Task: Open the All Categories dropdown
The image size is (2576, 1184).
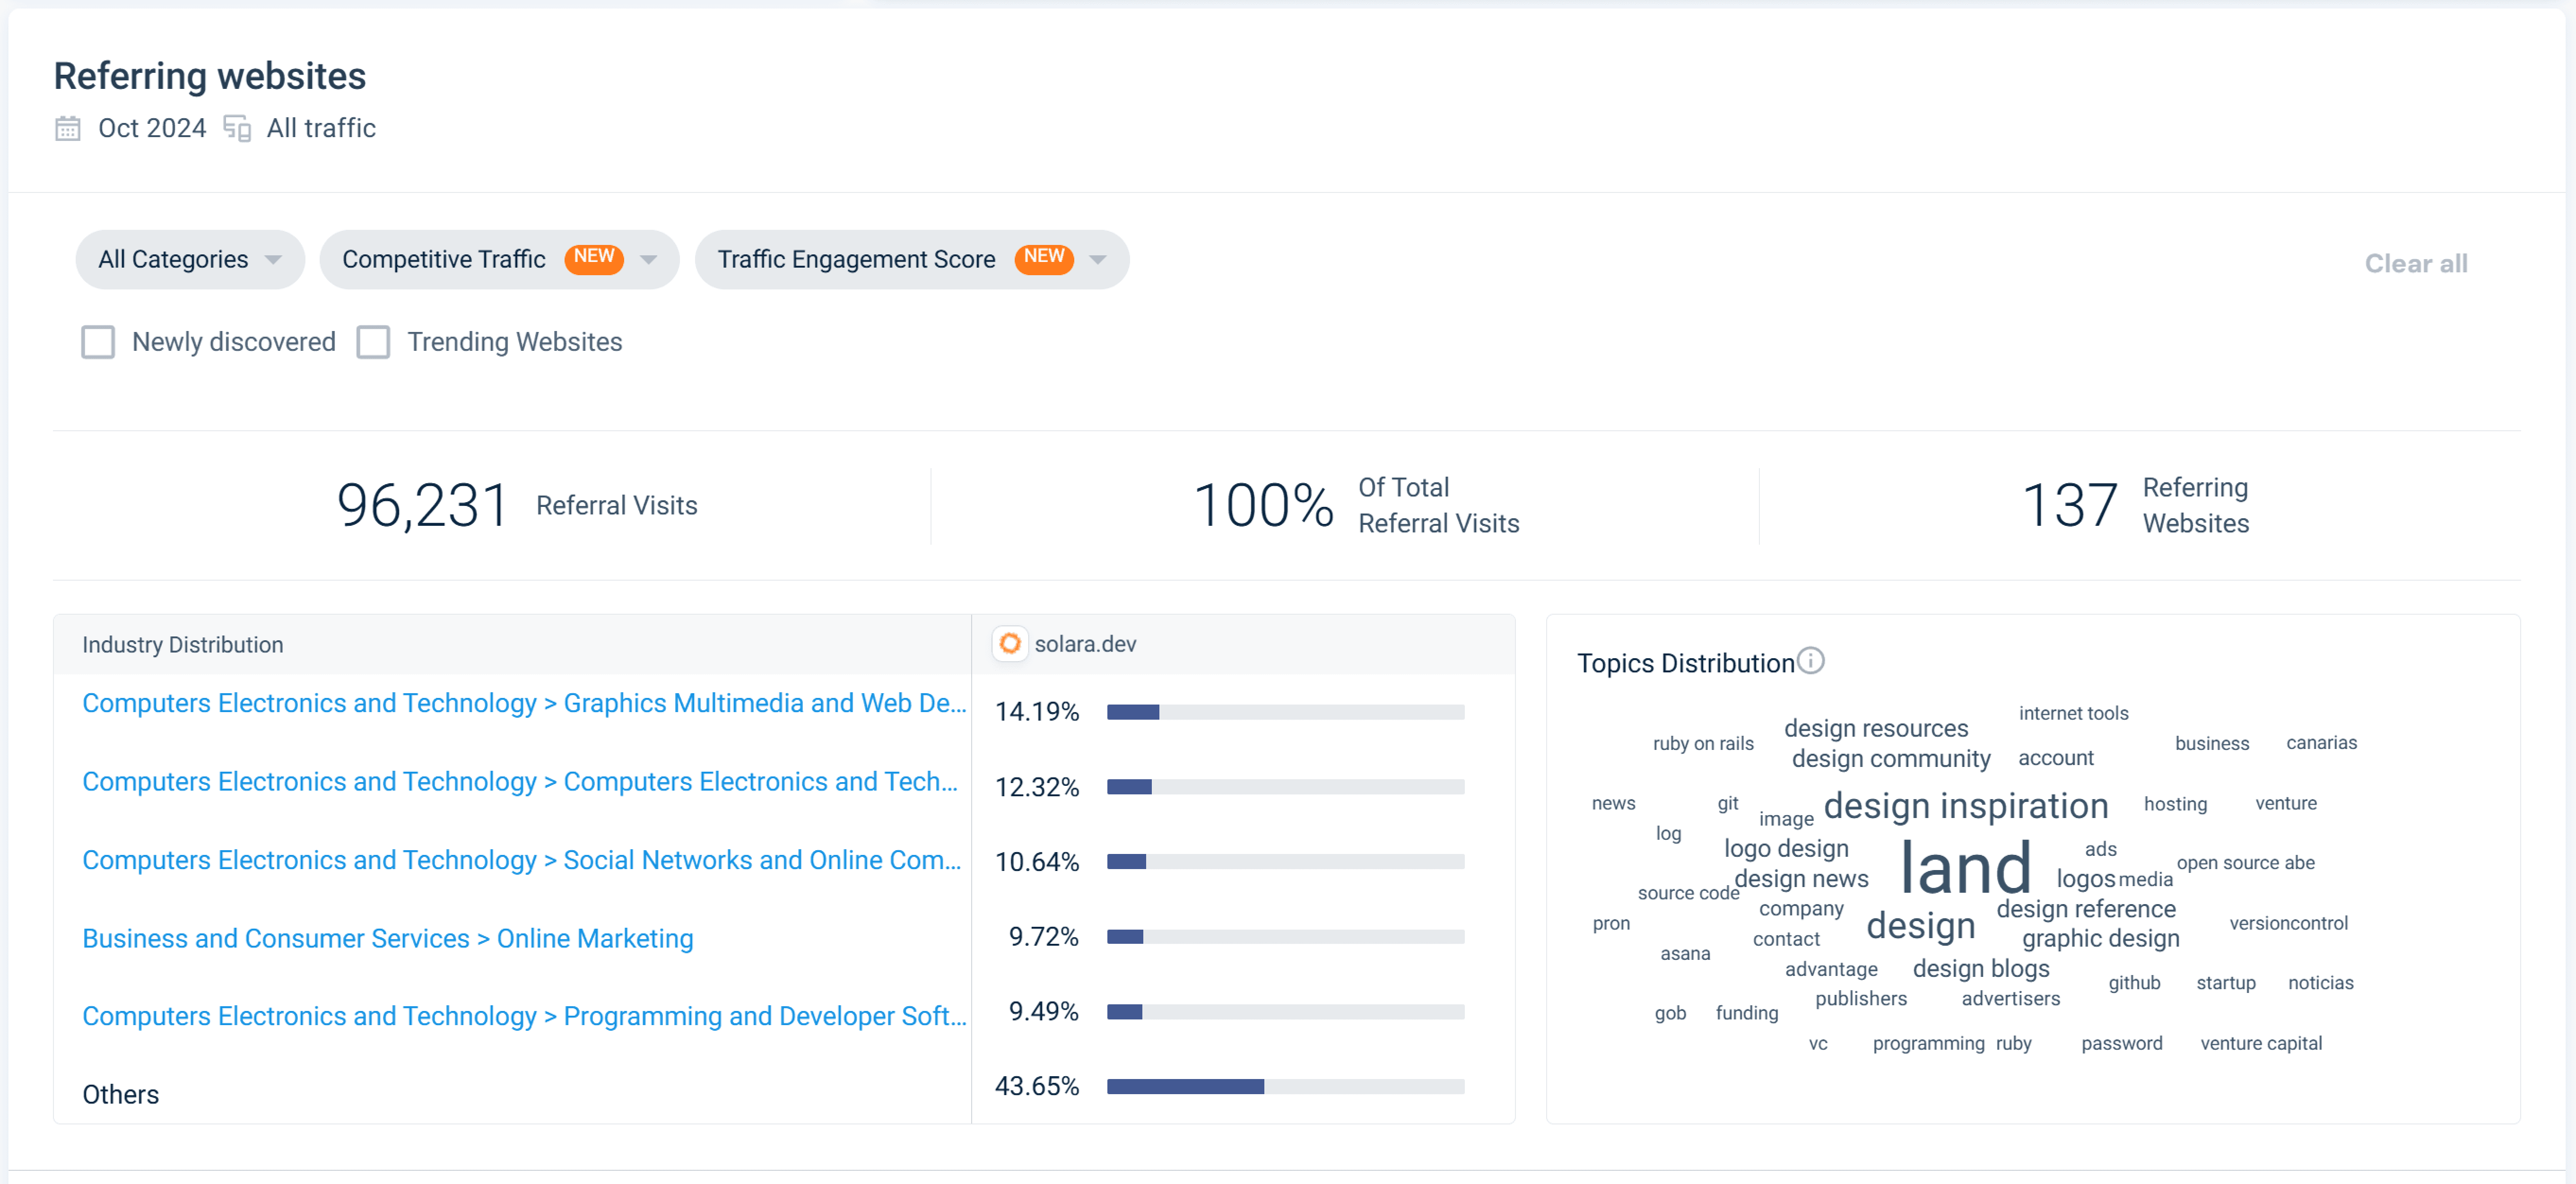Action: coord(189,260)
